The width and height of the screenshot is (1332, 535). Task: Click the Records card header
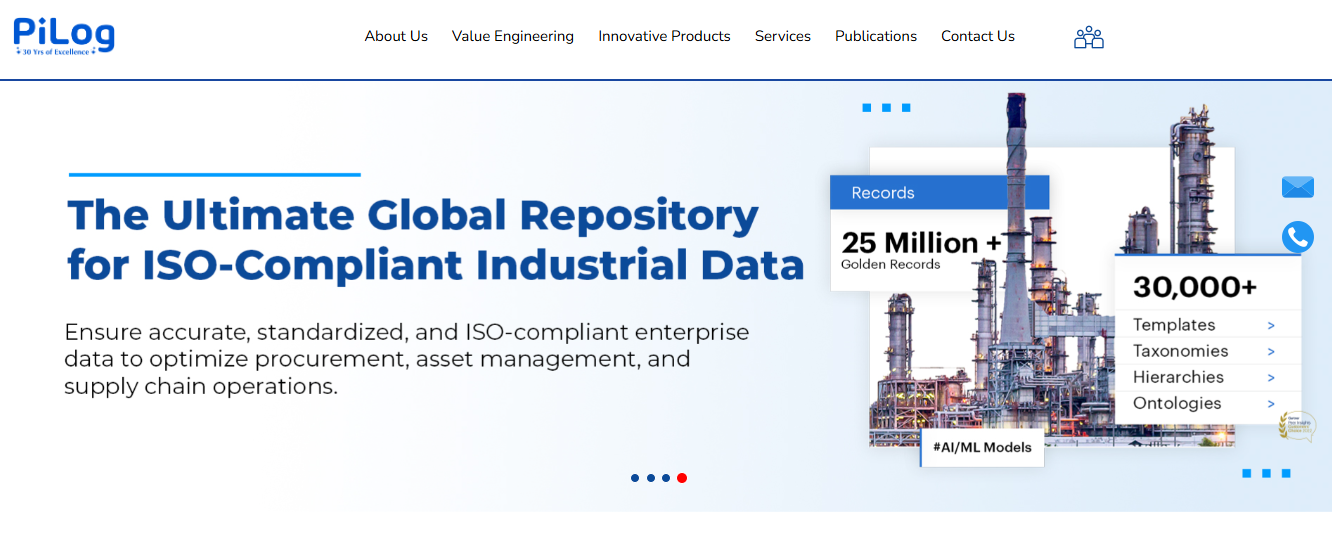pyautogui.click(x=940, y=193)
